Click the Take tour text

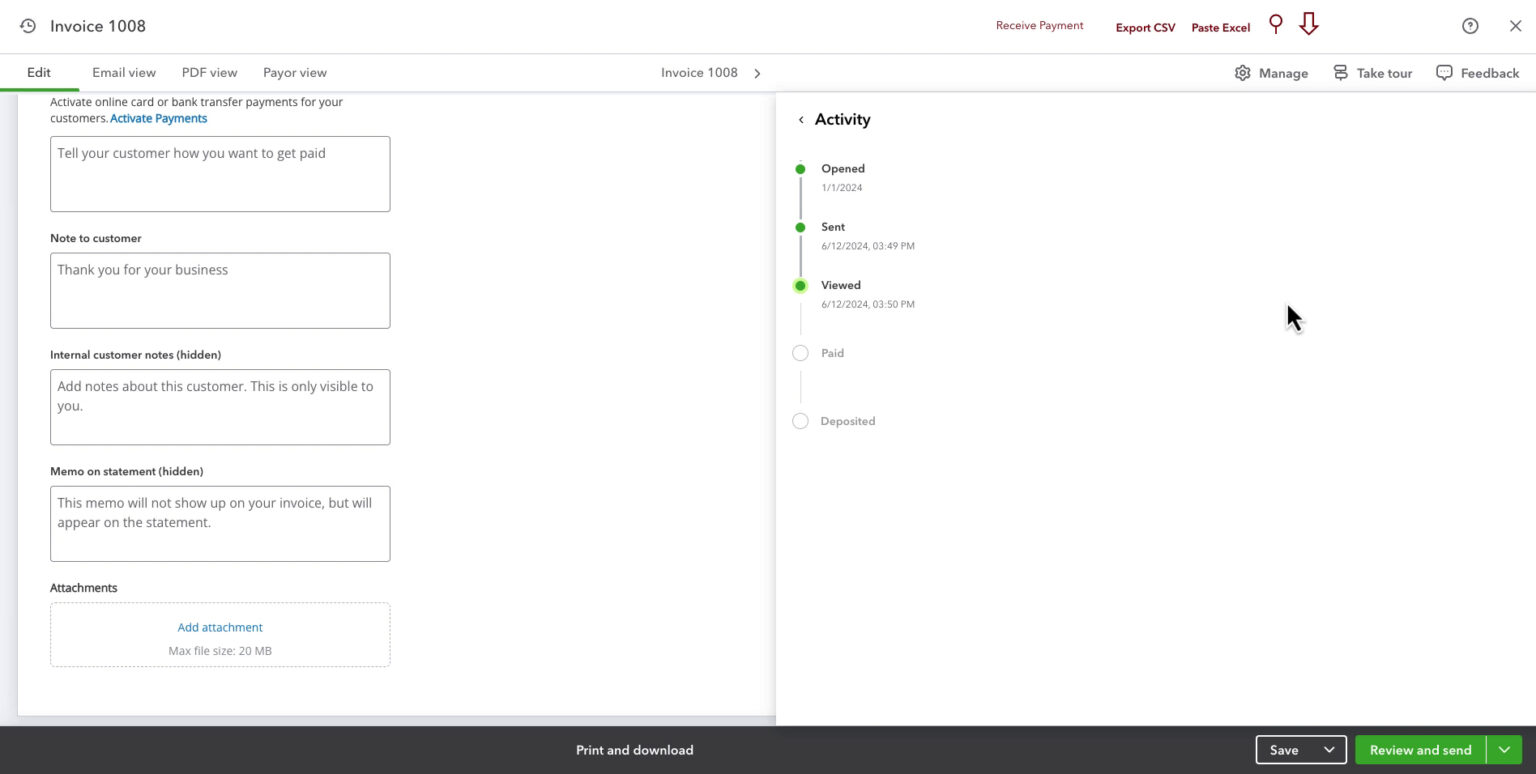click(x=1385, y=73)
